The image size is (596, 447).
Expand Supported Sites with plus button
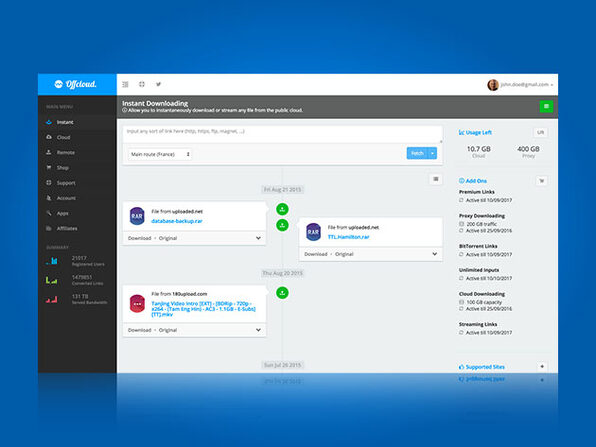pyautogui.click(x=542, y=367)
